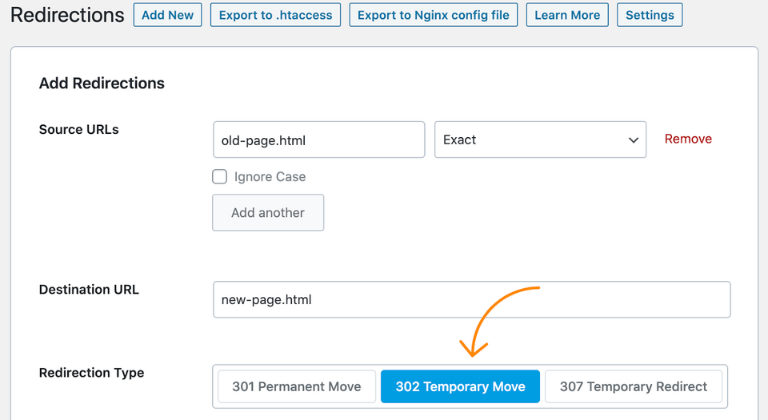
Task: Choose the 302 Temporary Move option
Action: 460,387
